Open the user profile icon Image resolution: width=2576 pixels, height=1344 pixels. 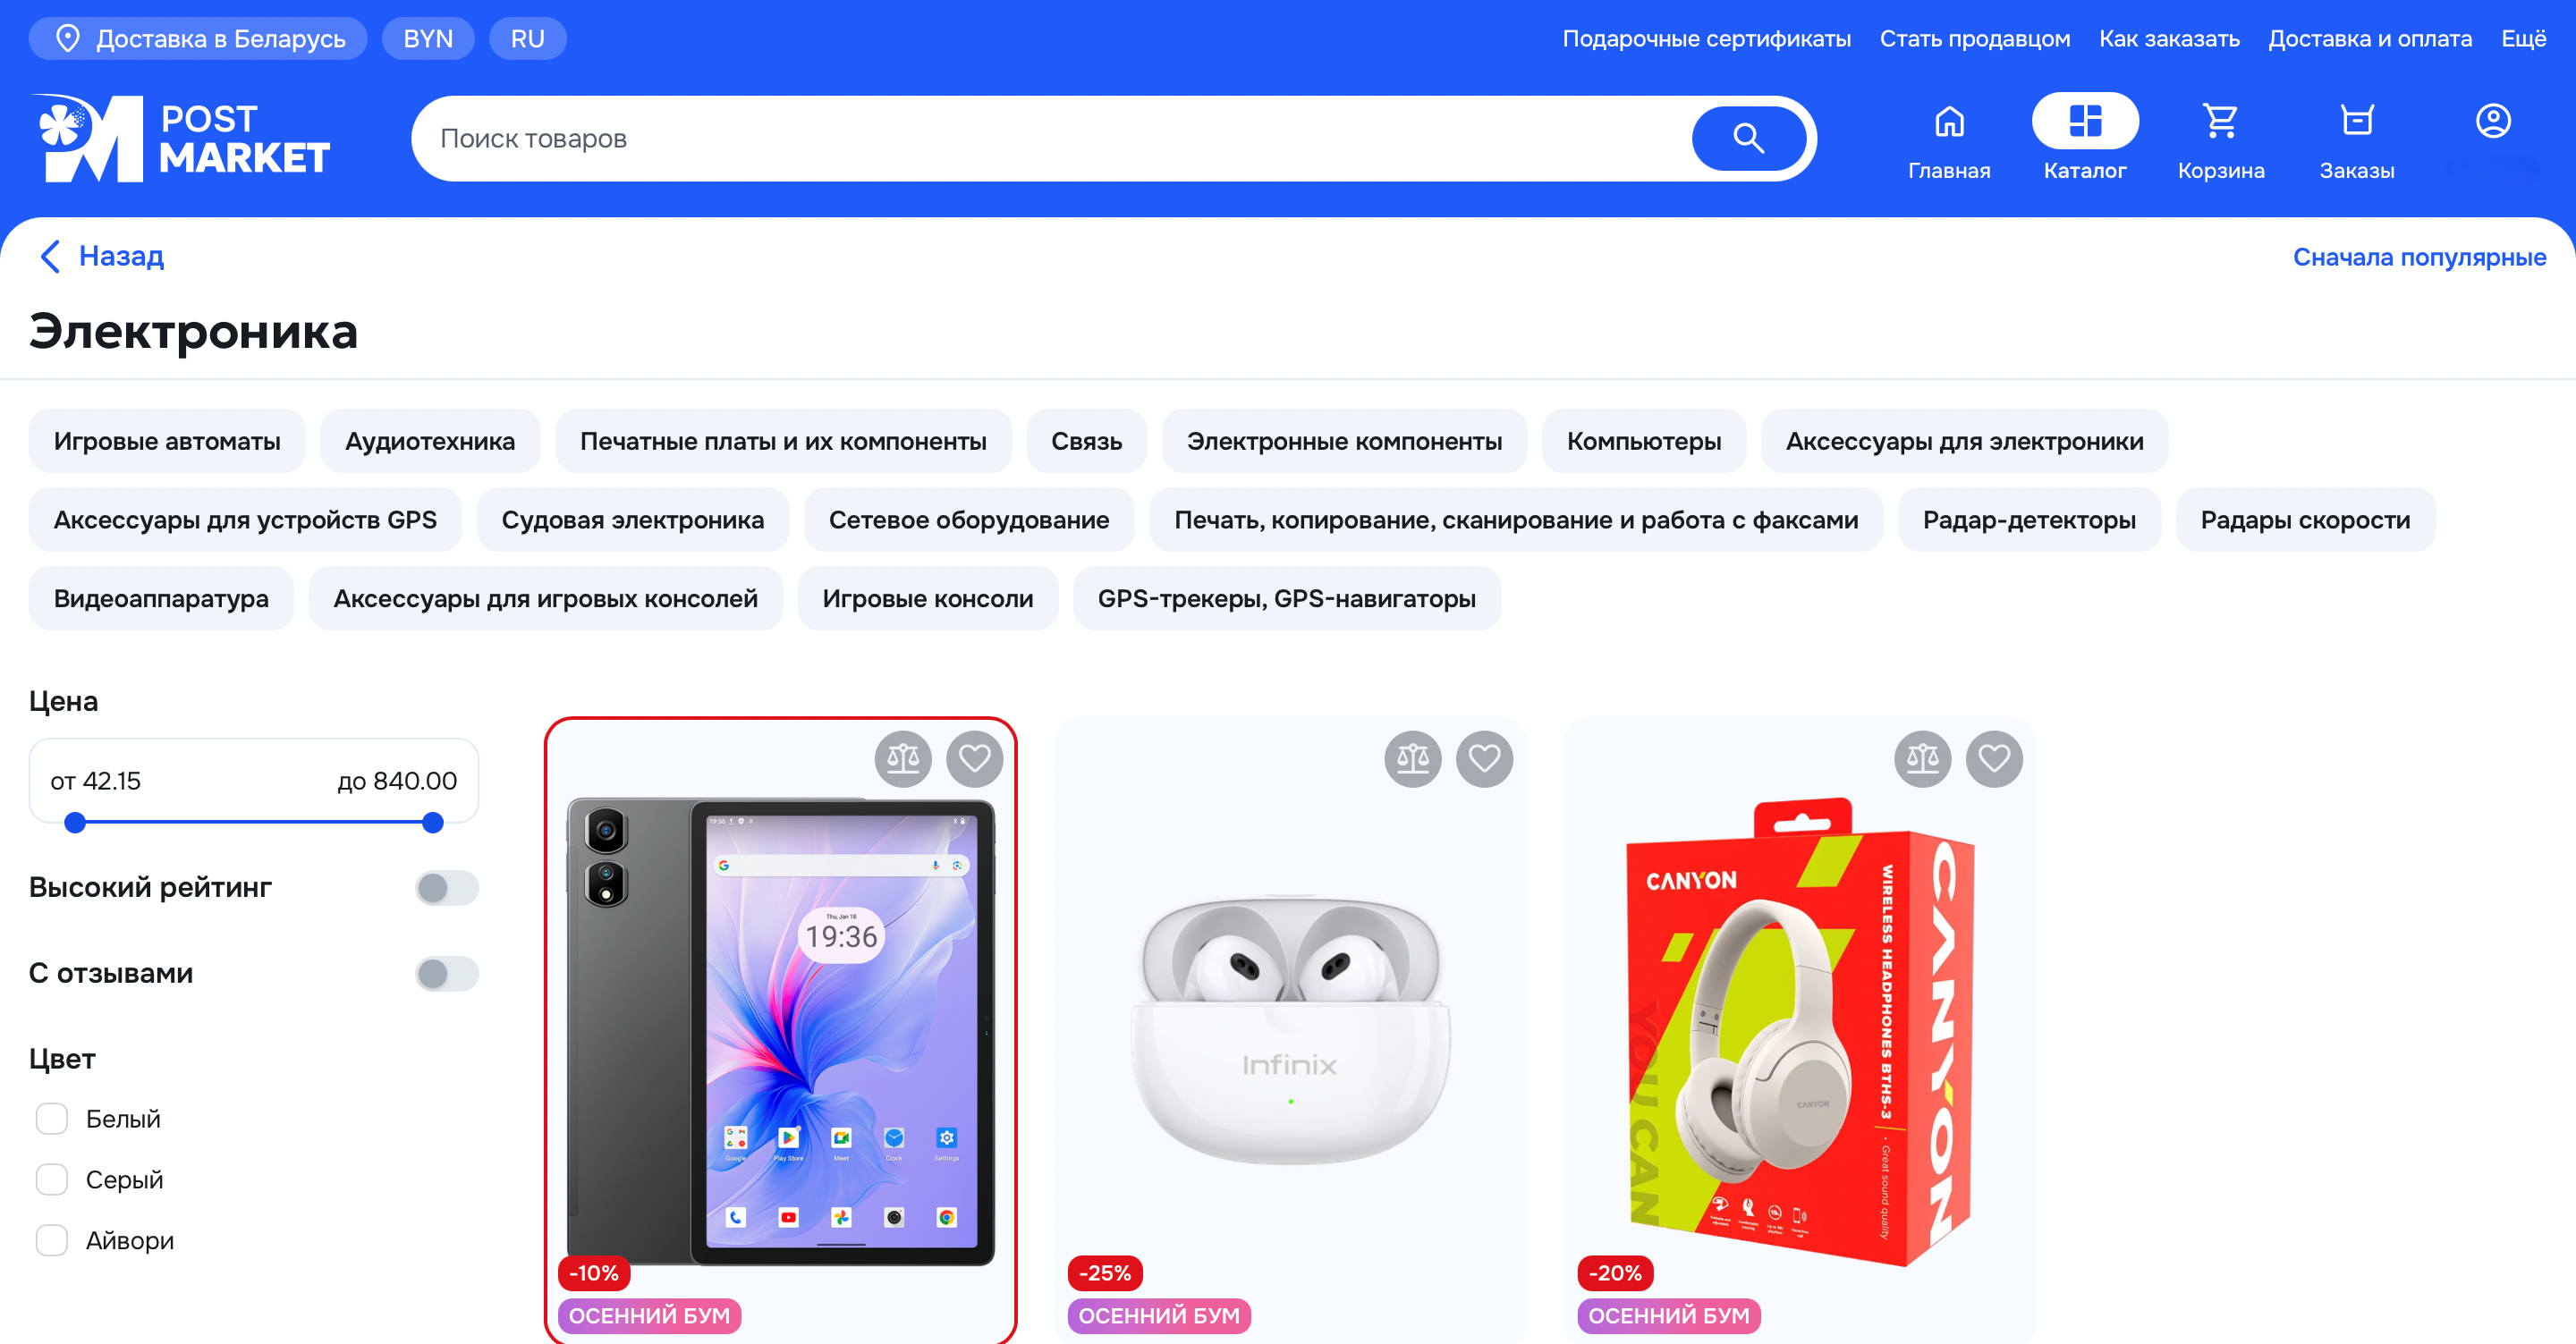coord(2493,122)
